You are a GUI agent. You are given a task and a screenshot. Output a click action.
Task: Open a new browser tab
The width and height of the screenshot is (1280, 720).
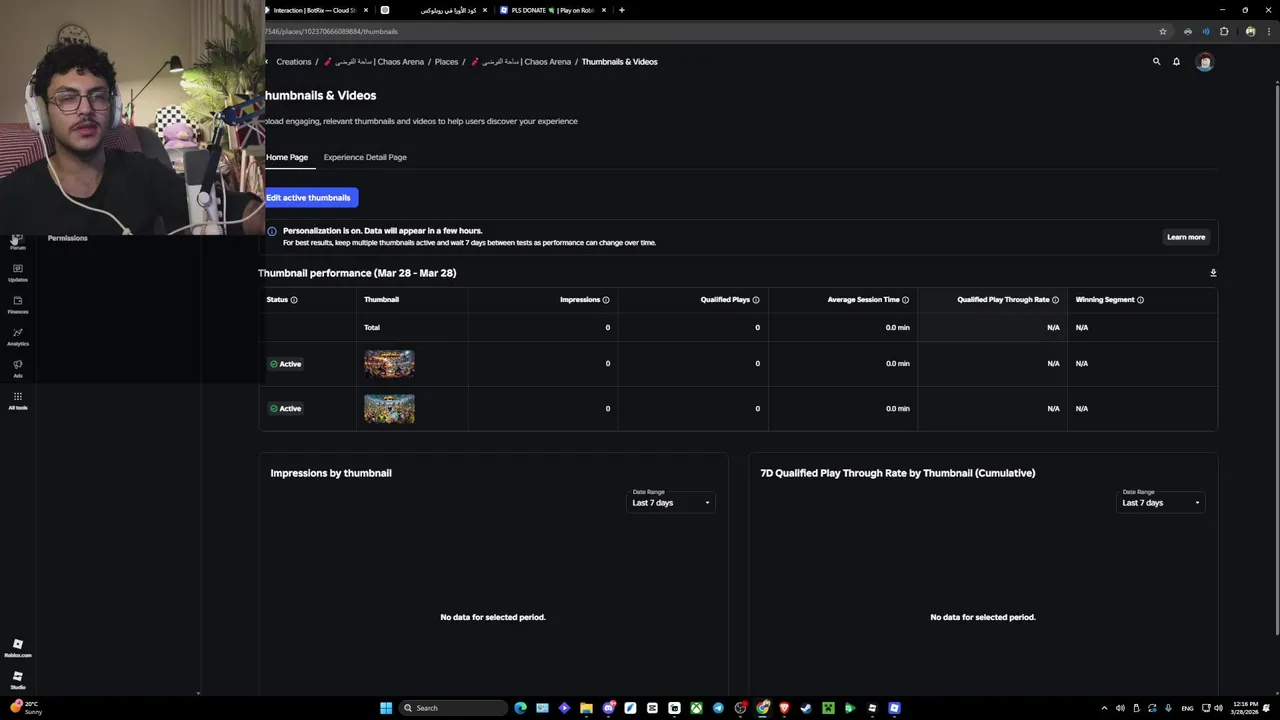622,10
